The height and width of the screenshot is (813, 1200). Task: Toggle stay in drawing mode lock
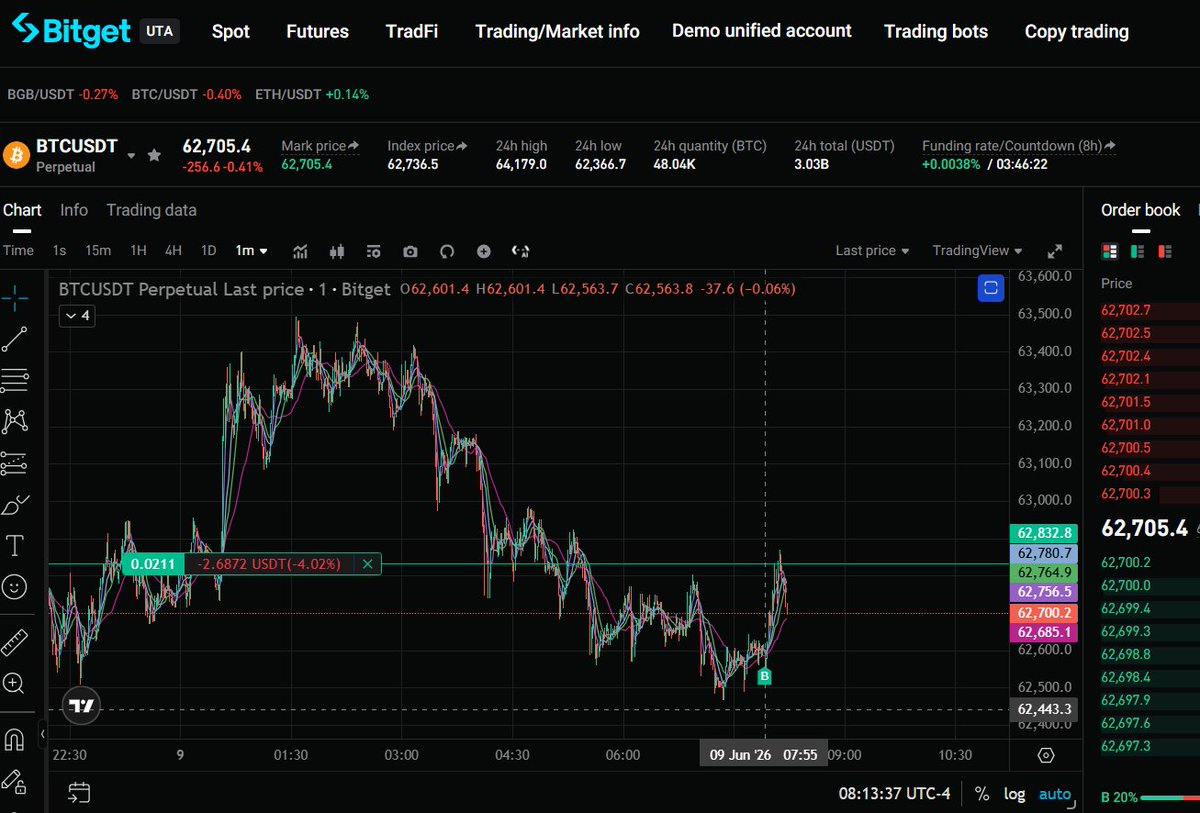pyautogui.click(x=15, y=780)
